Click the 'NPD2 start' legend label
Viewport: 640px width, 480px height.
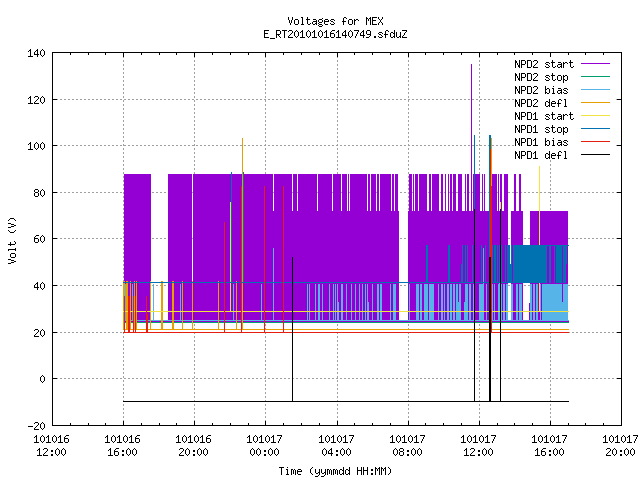point(544,64)
